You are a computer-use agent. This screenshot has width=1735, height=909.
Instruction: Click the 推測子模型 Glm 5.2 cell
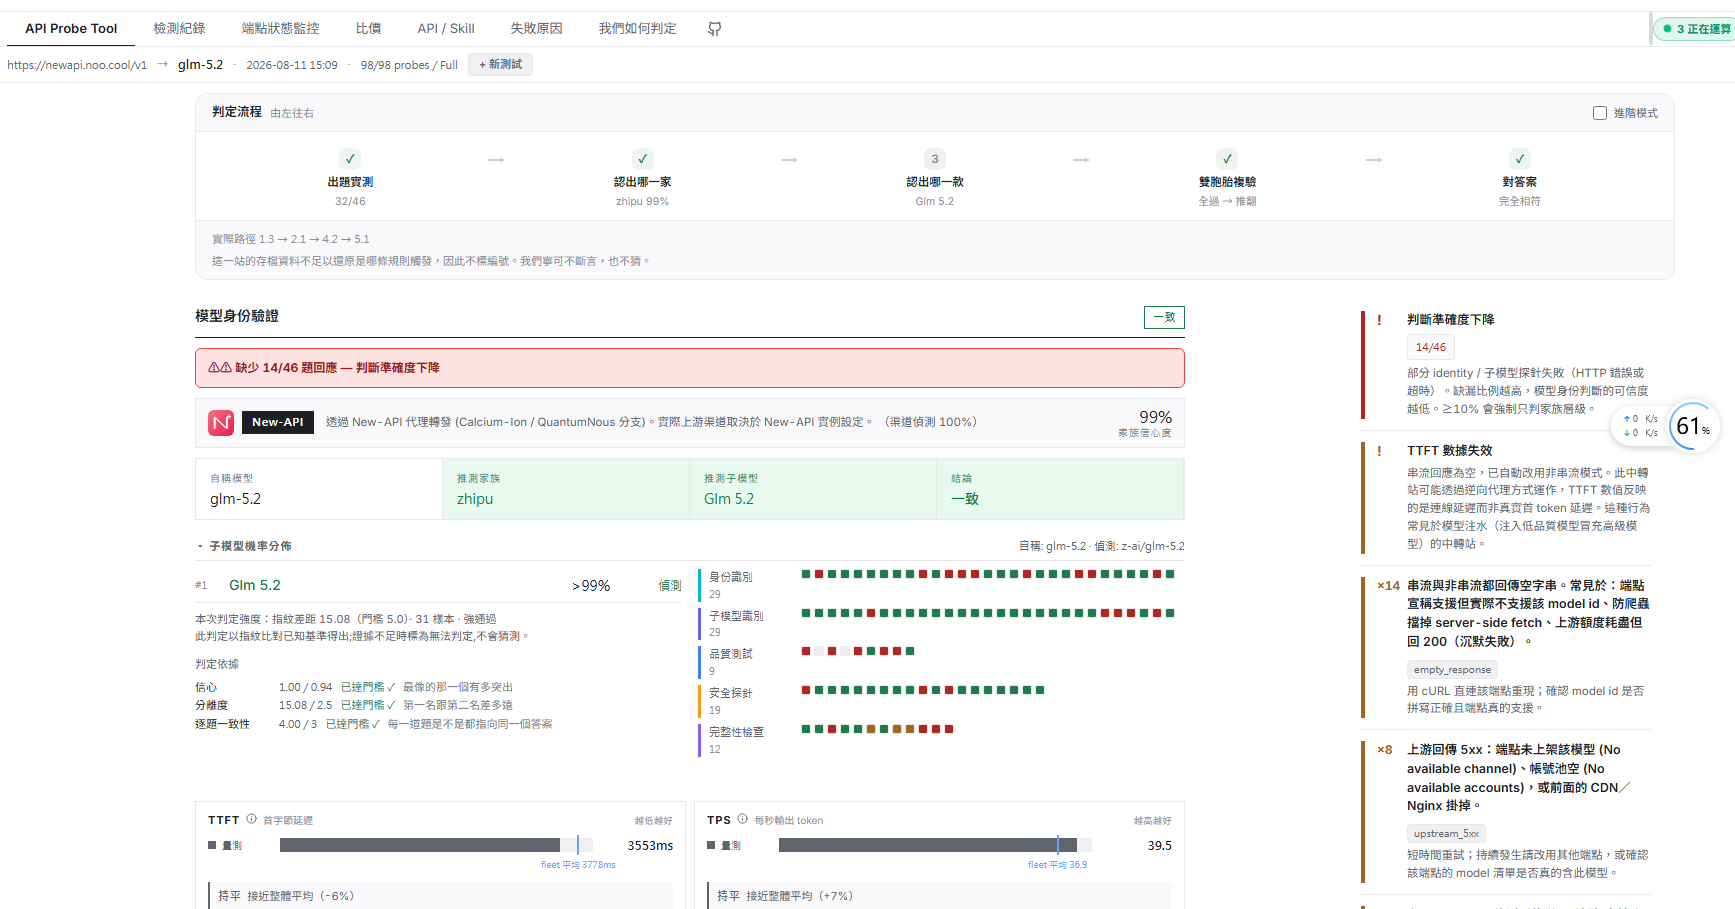[x=813, y=490]
